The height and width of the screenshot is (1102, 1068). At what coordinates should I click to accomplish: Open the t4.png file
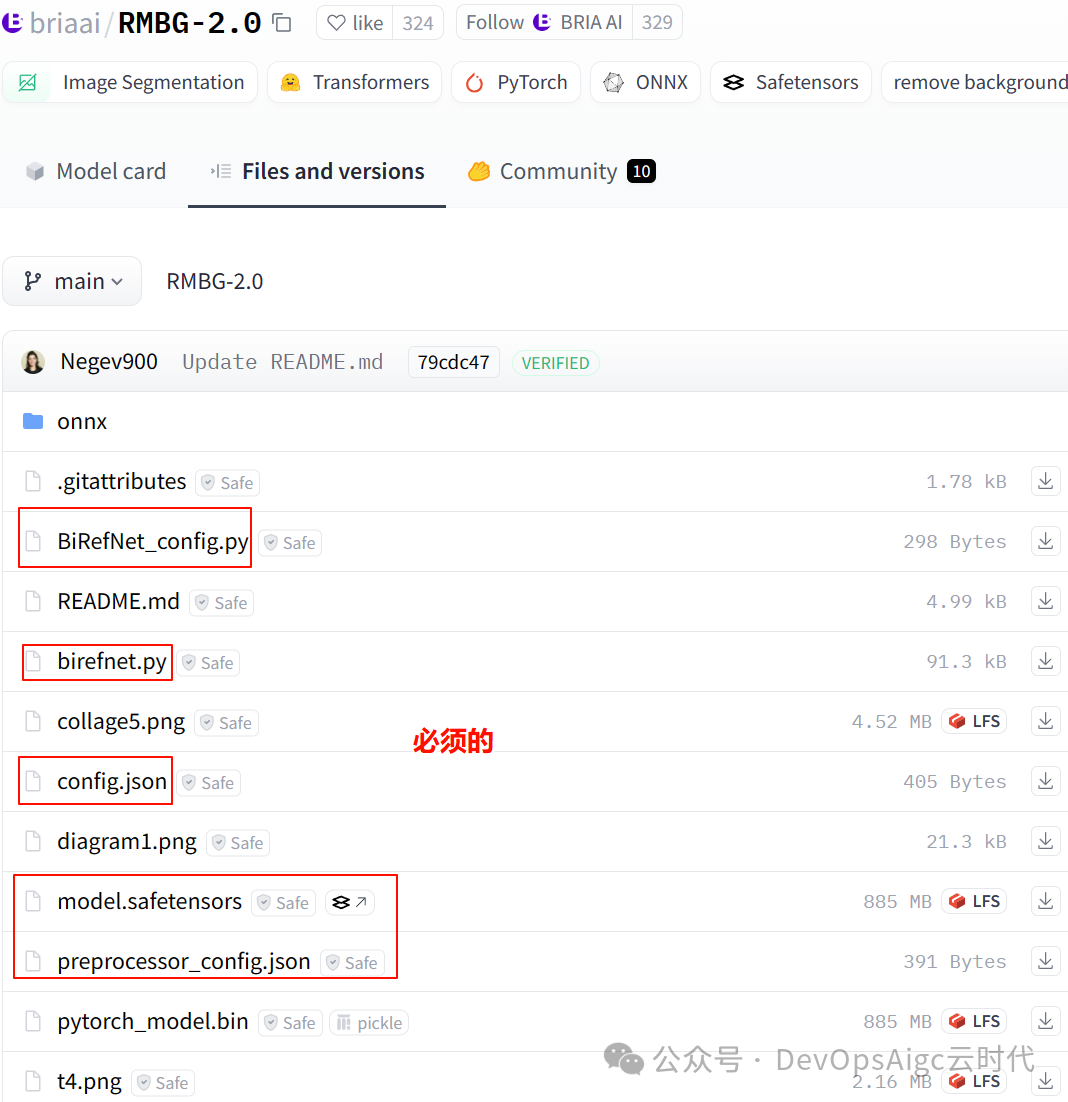89,1082
